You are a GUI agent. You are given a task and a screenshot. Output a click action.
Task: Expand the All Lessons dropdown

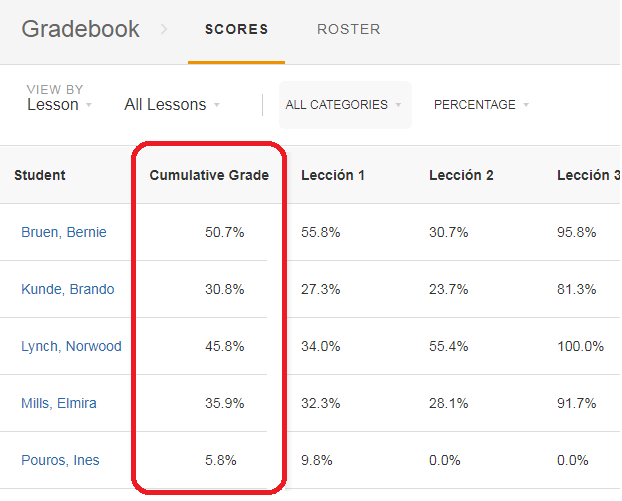(172, 105)
